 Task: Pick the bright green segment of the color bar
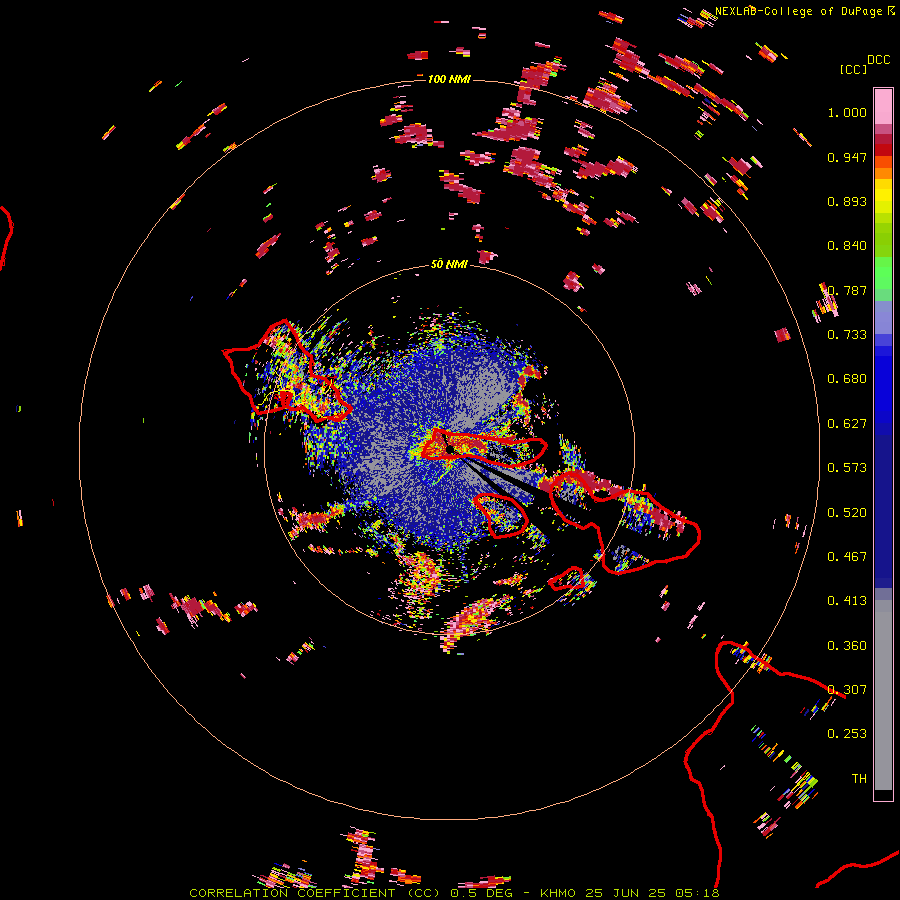[x=883, y=273]
